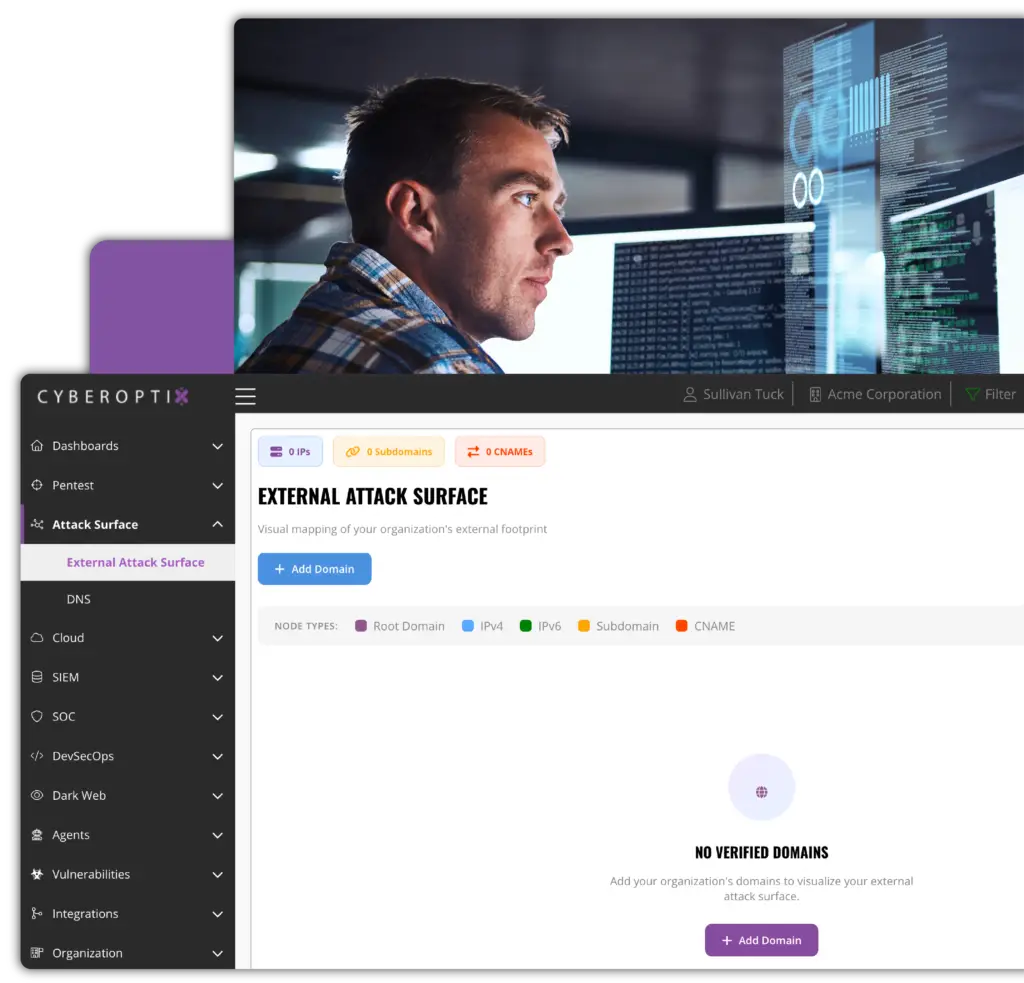Click the globe icon above No Verified Domains
This screenshot has width=1024, height=983.
pos(761,792)
